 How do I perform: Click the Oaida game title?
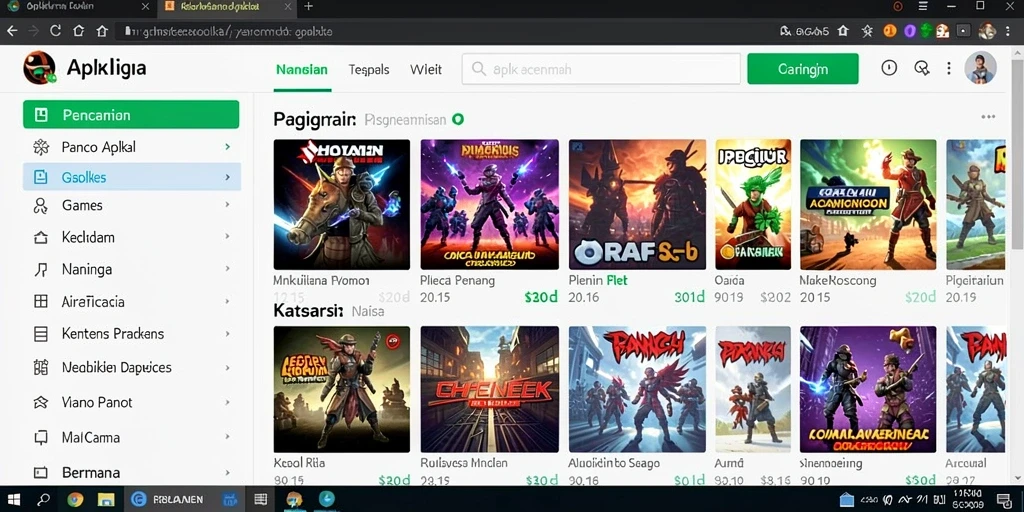pos(729,281)
